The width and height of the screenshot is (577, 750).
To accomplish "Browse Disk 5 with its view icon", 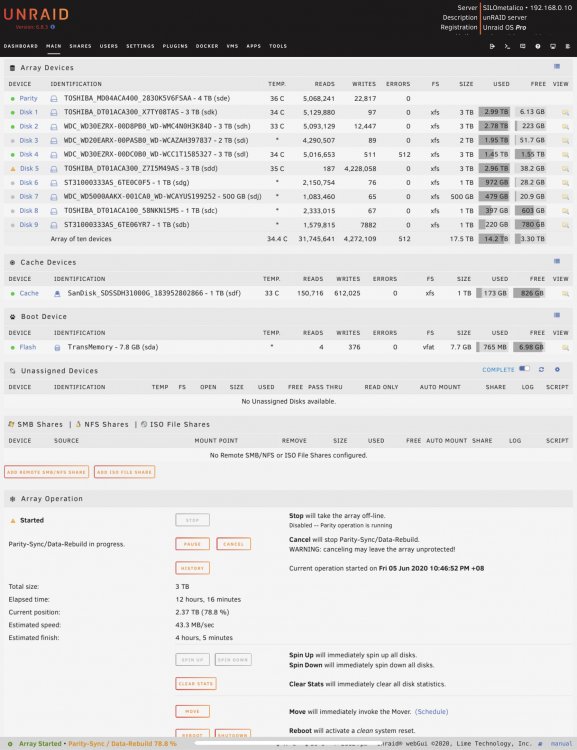I will pyautogui.click(x=565, y=168).
